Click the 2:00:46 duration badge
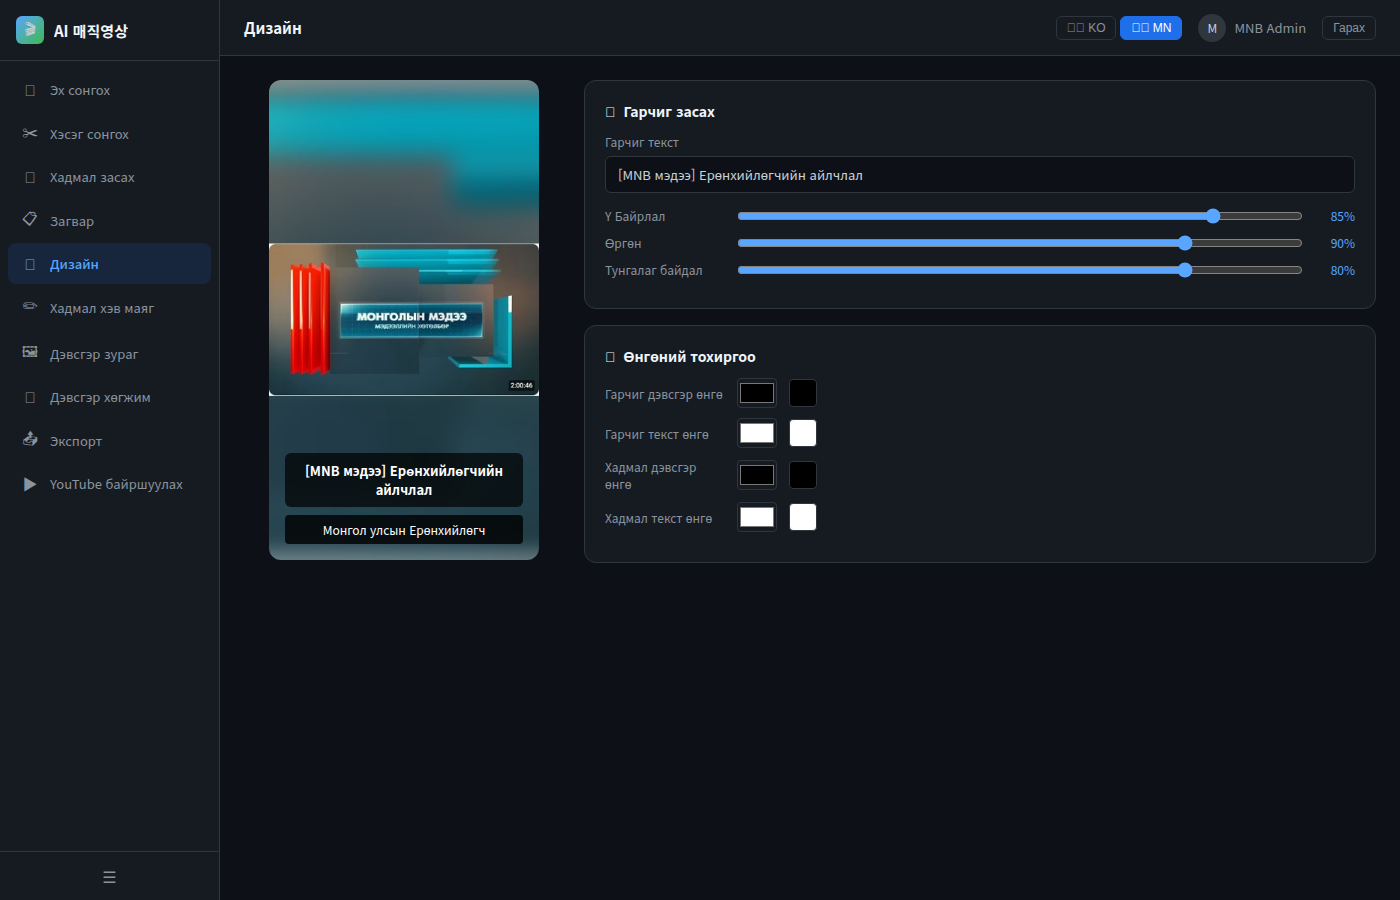This screenshot has height=900, width=1400. (x=522, y=385)
